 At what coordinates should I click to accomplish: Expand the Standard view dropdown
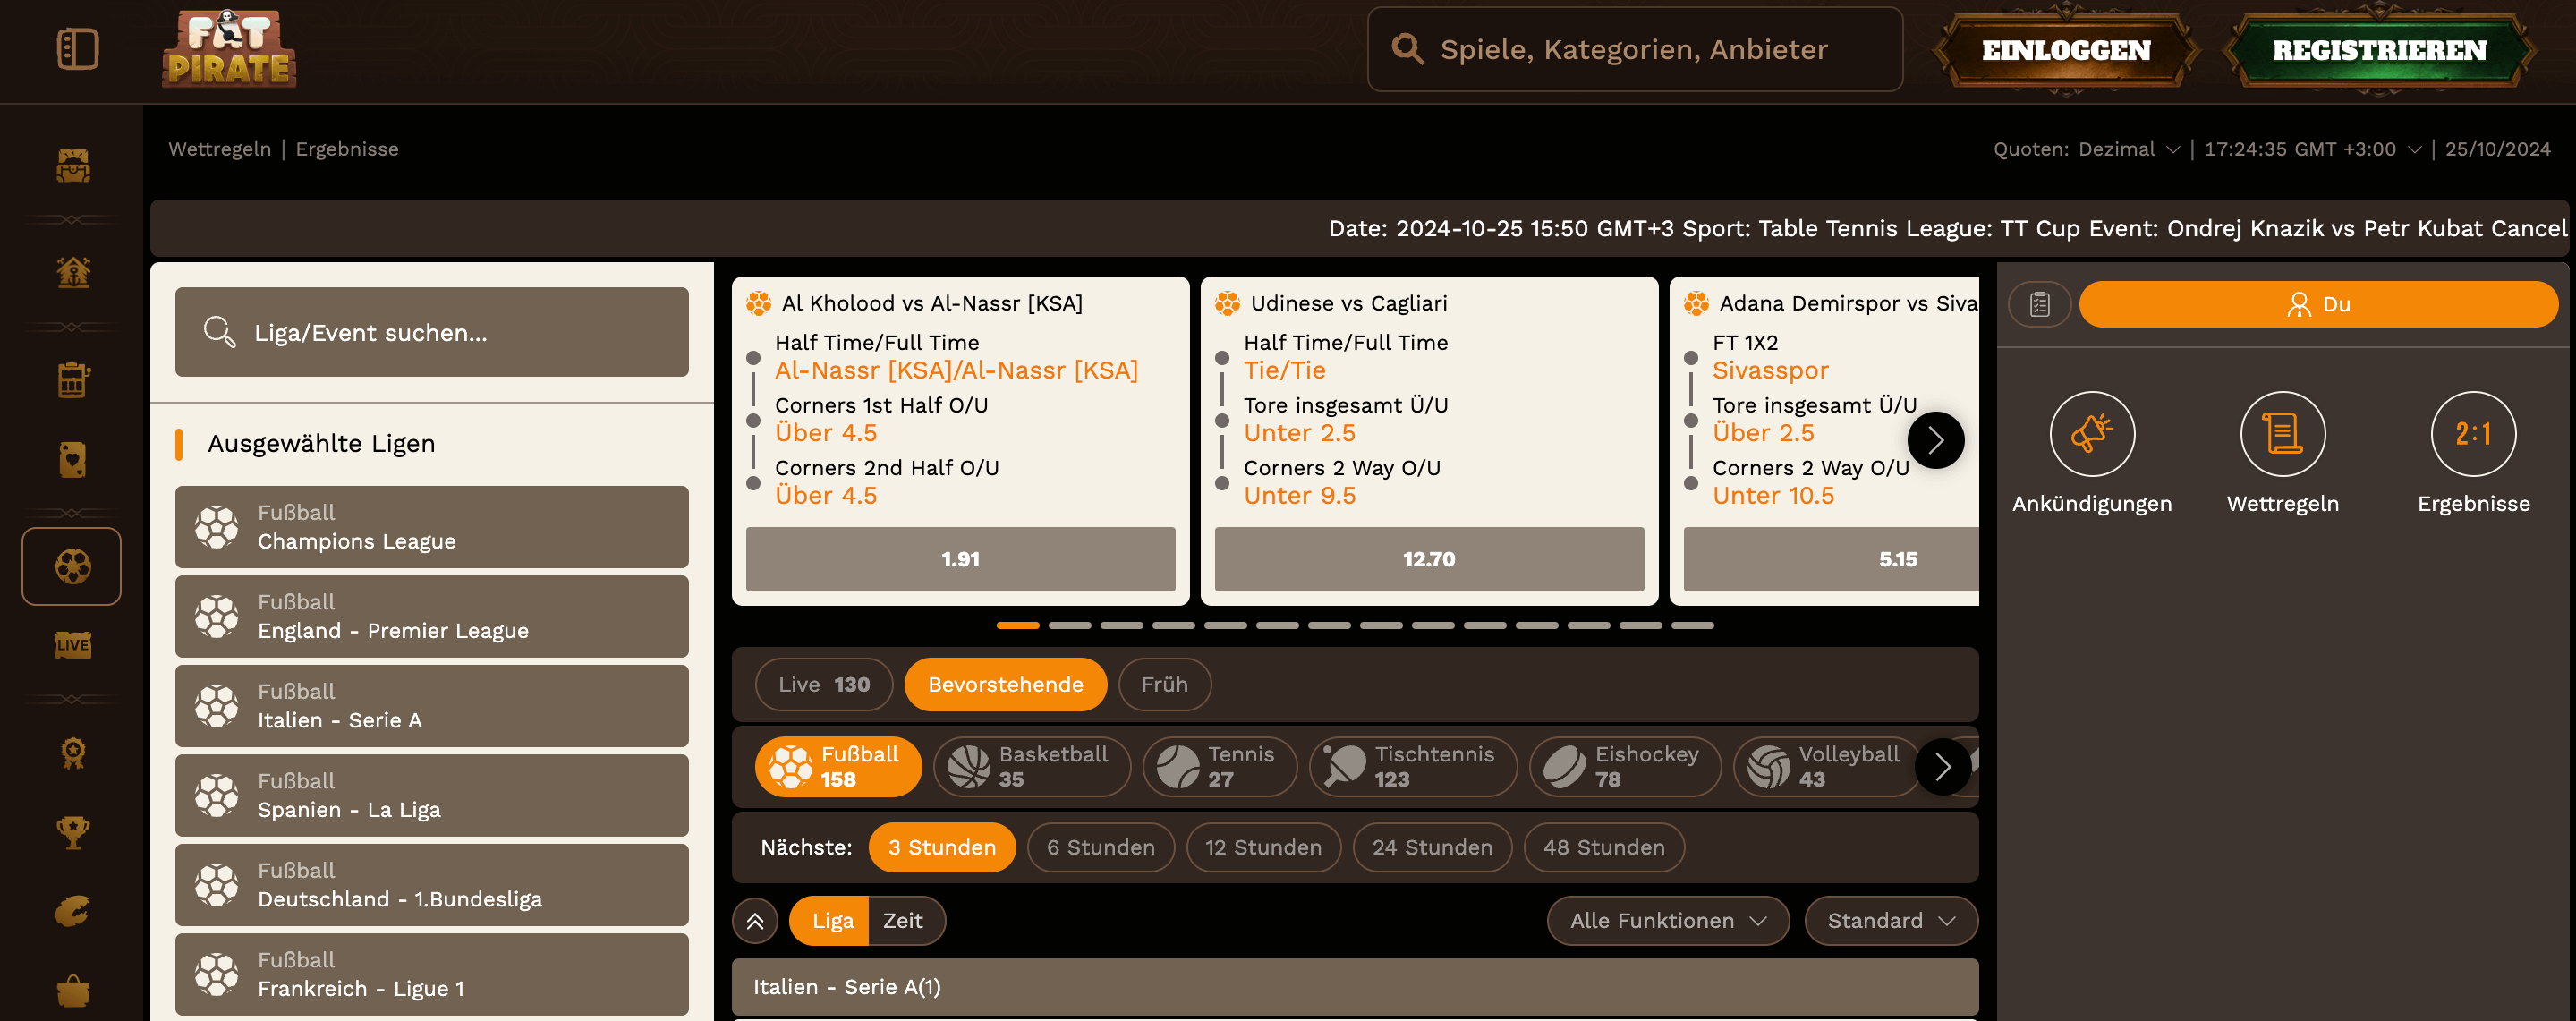(x=1890, y=921)
